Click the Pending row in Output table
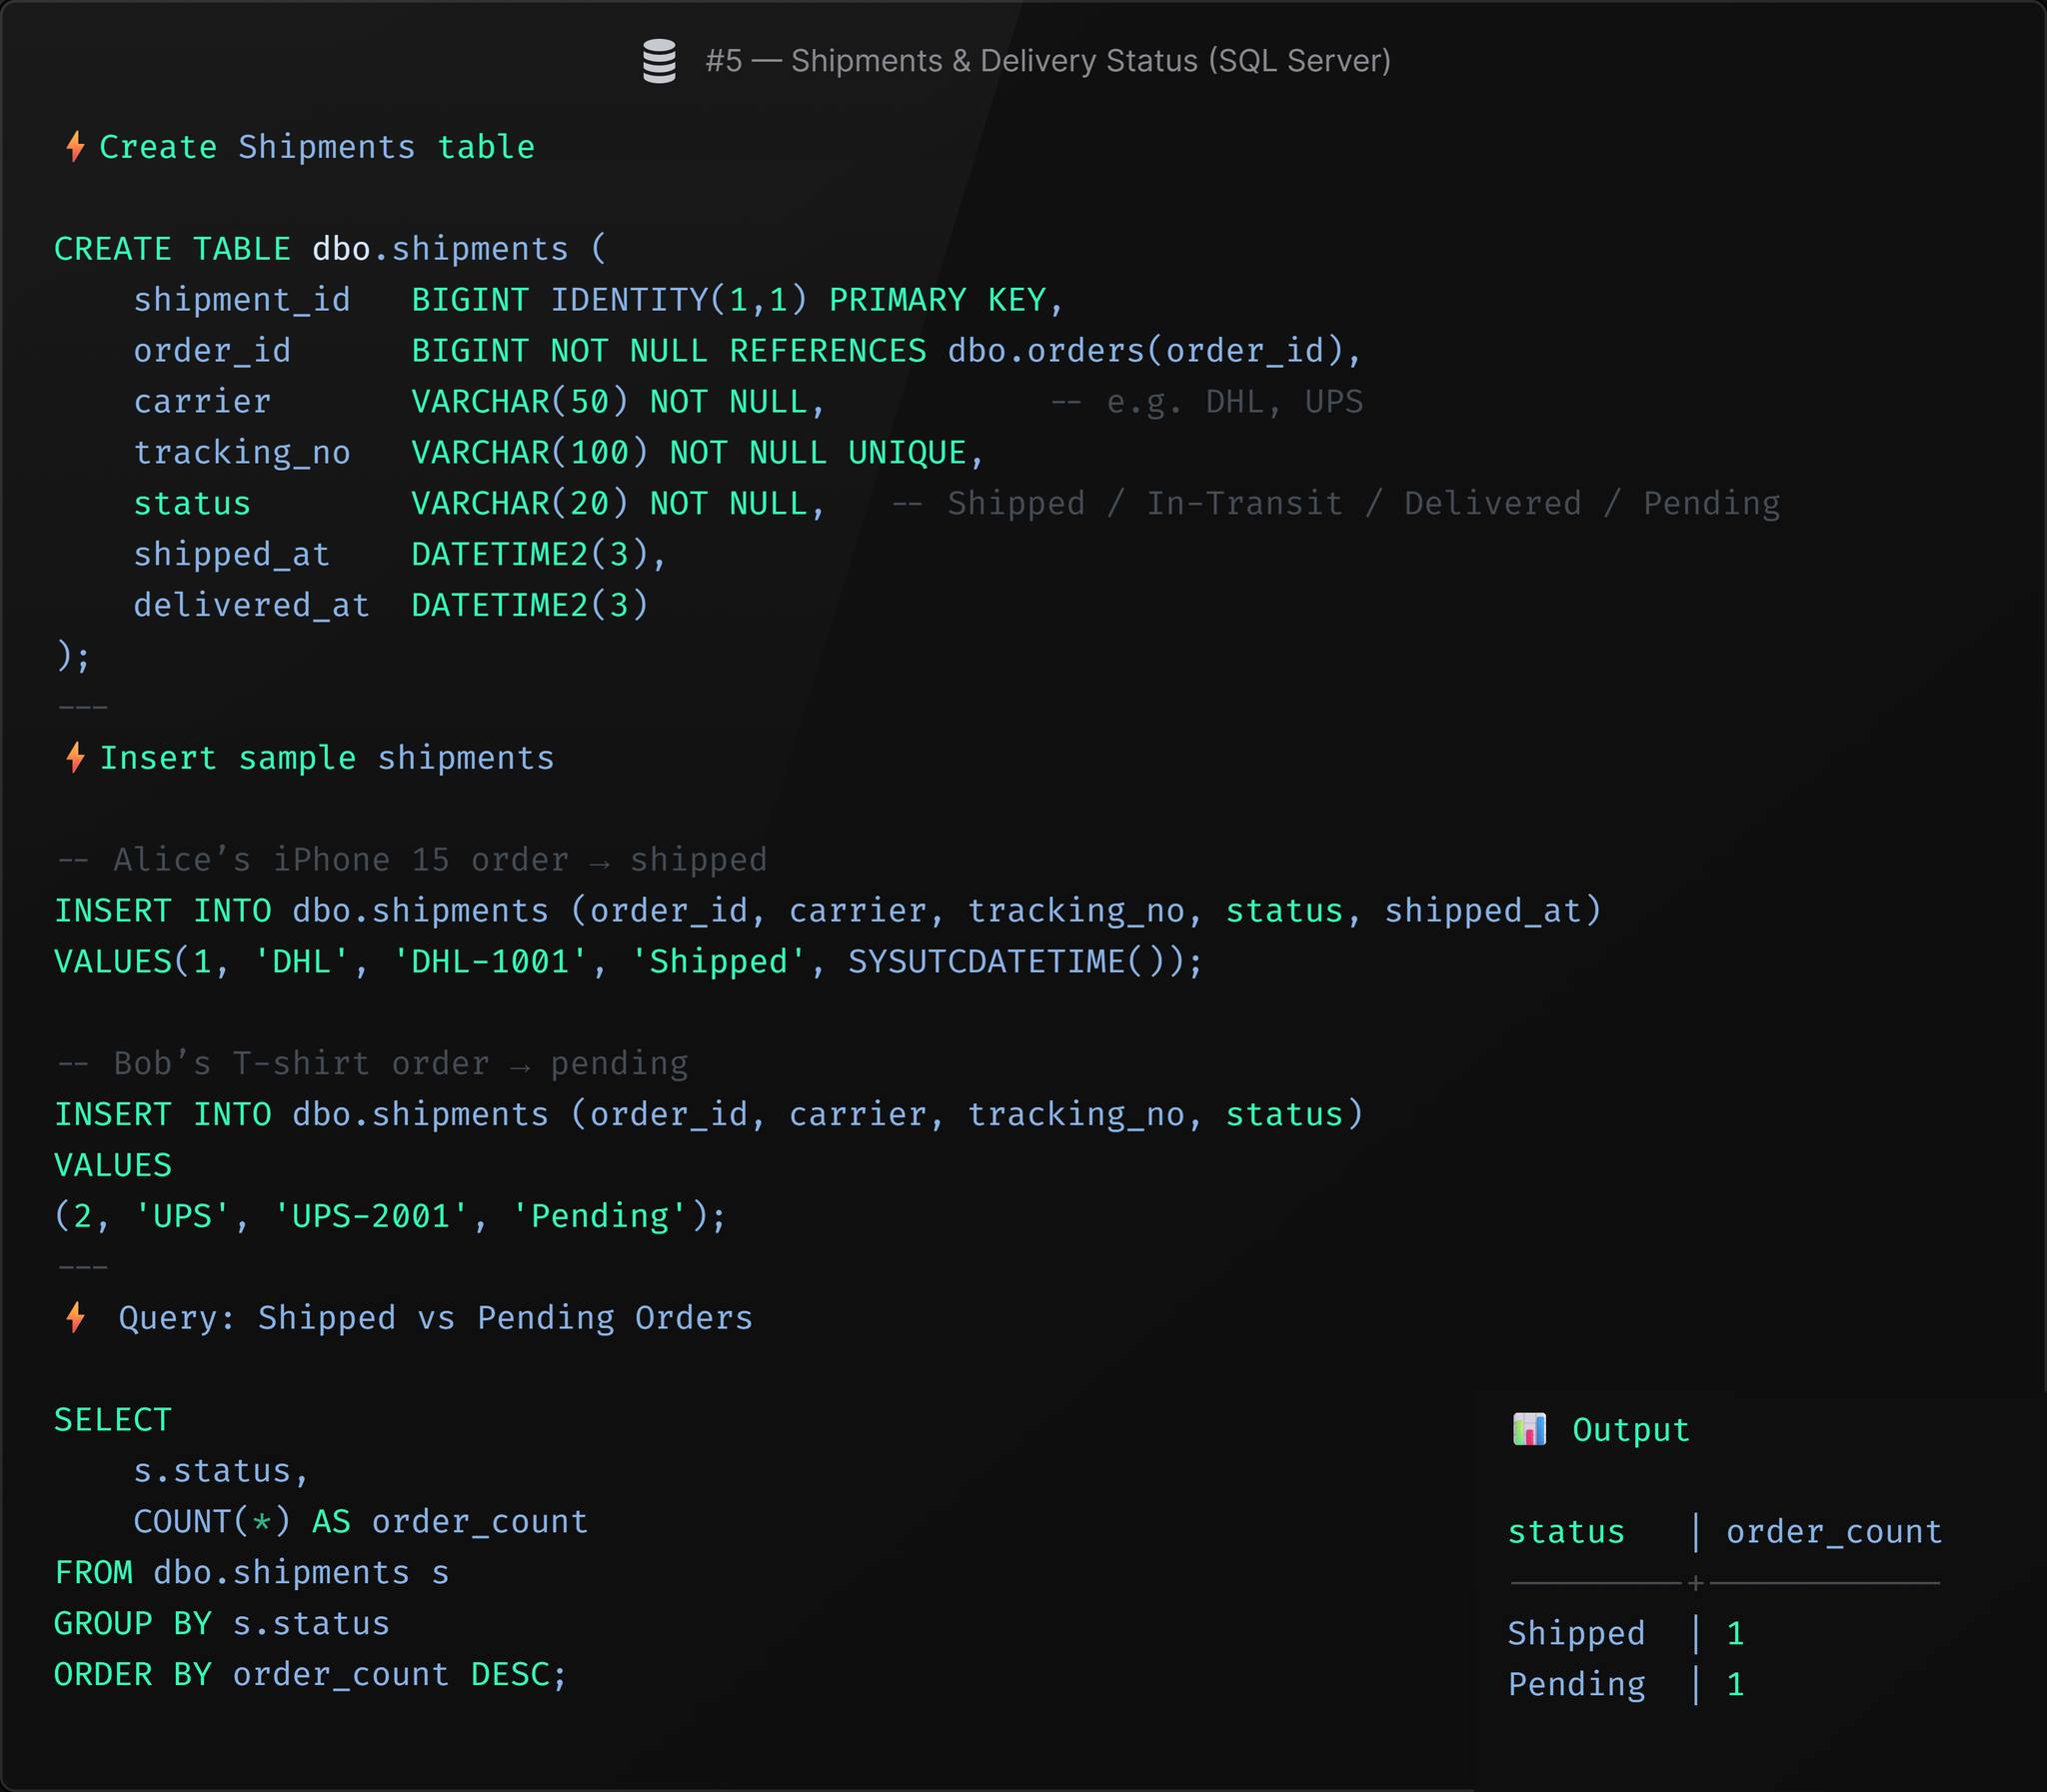 click(1626, 1685)
